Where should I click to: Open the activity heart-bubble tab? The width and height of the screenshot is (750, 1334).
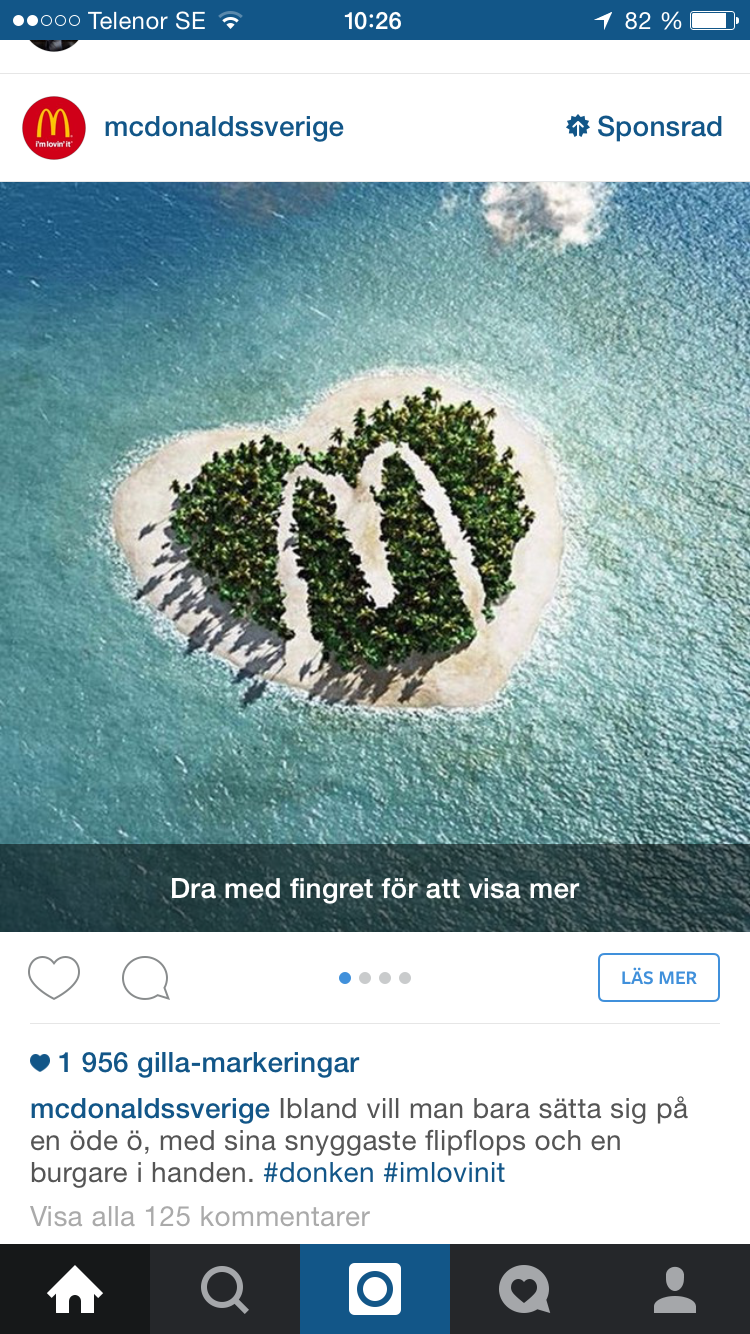[525, 1289]
